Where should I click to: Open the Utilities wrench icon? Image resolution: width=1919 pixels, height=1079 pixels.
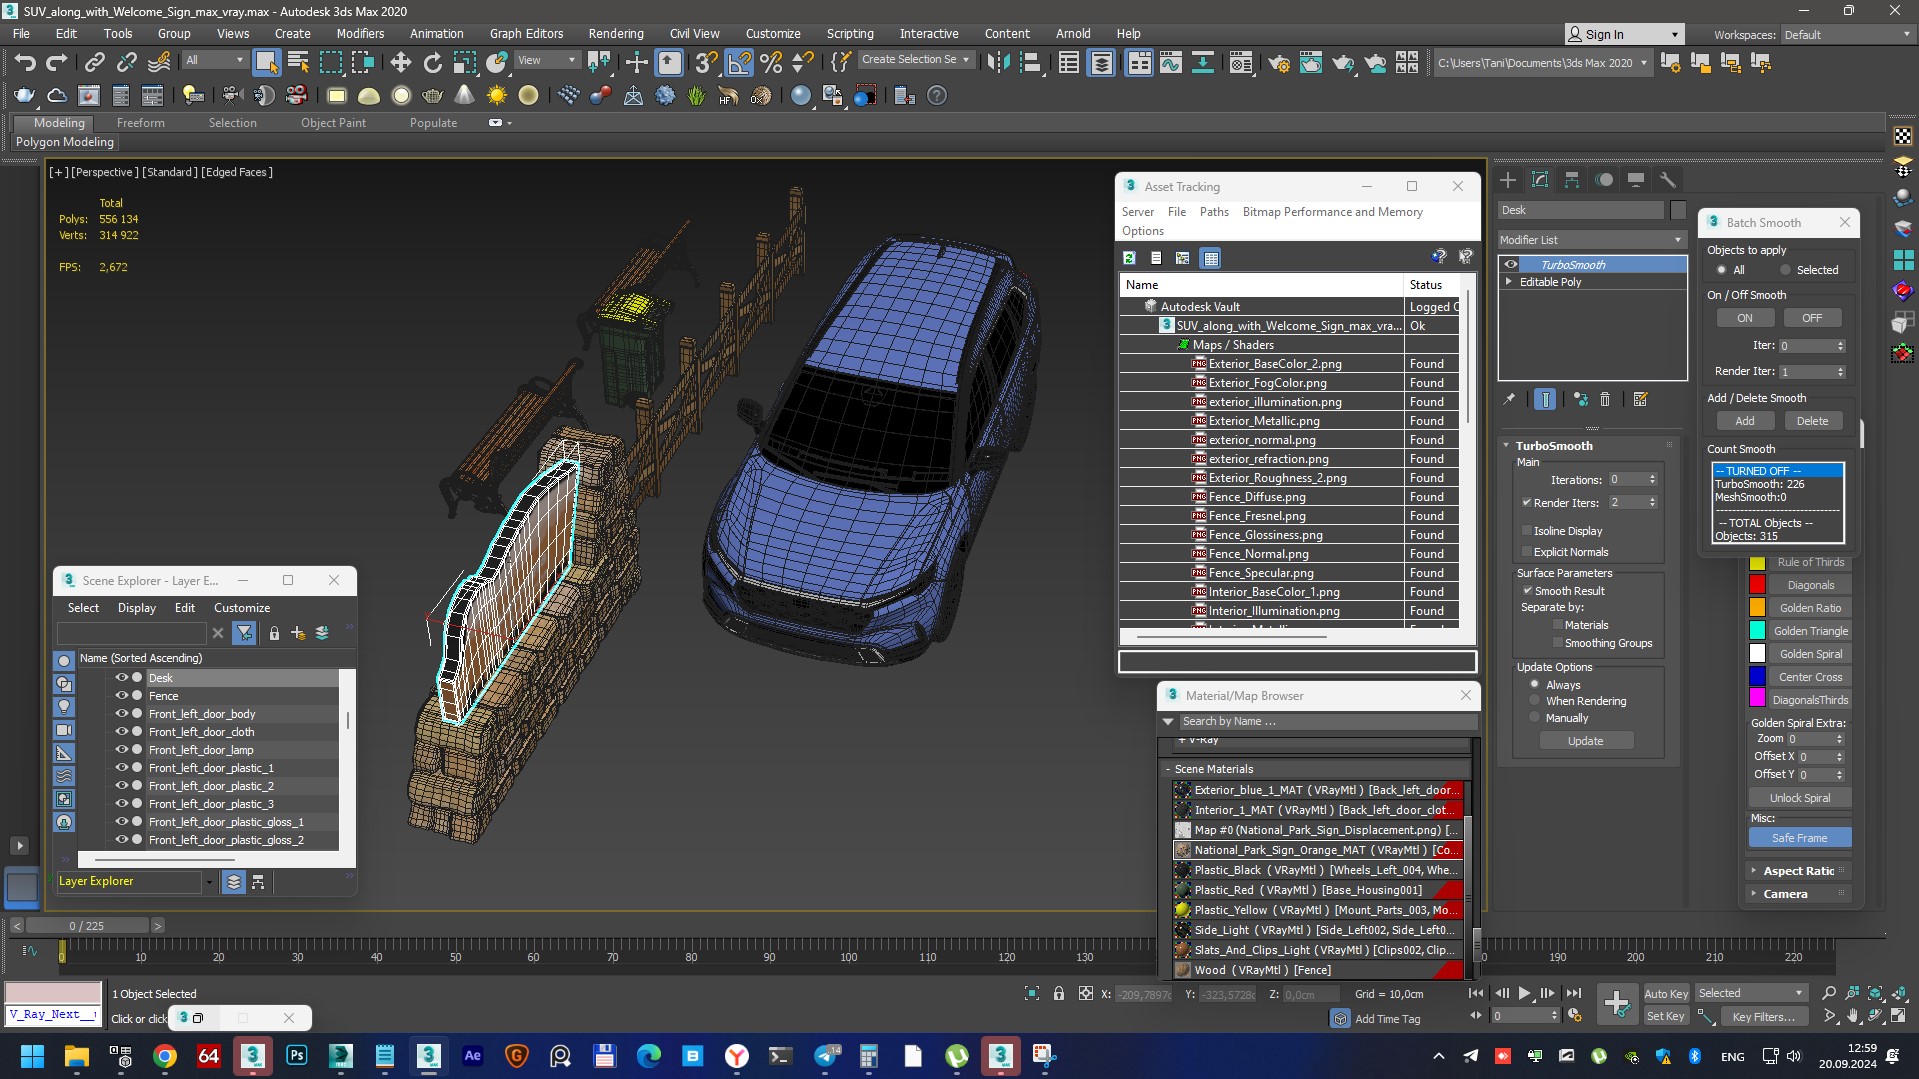[x=1667, y=180]
